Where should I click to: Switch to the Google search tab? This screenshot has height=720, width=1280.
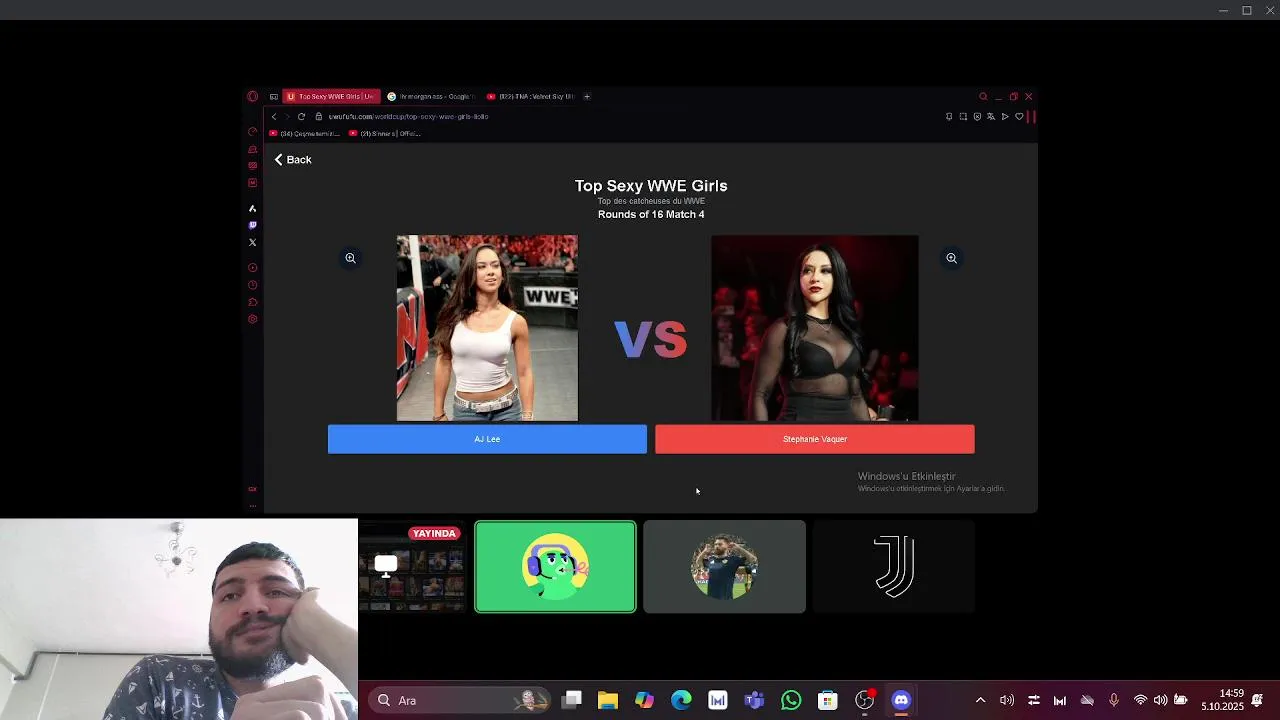pos(431,97)
